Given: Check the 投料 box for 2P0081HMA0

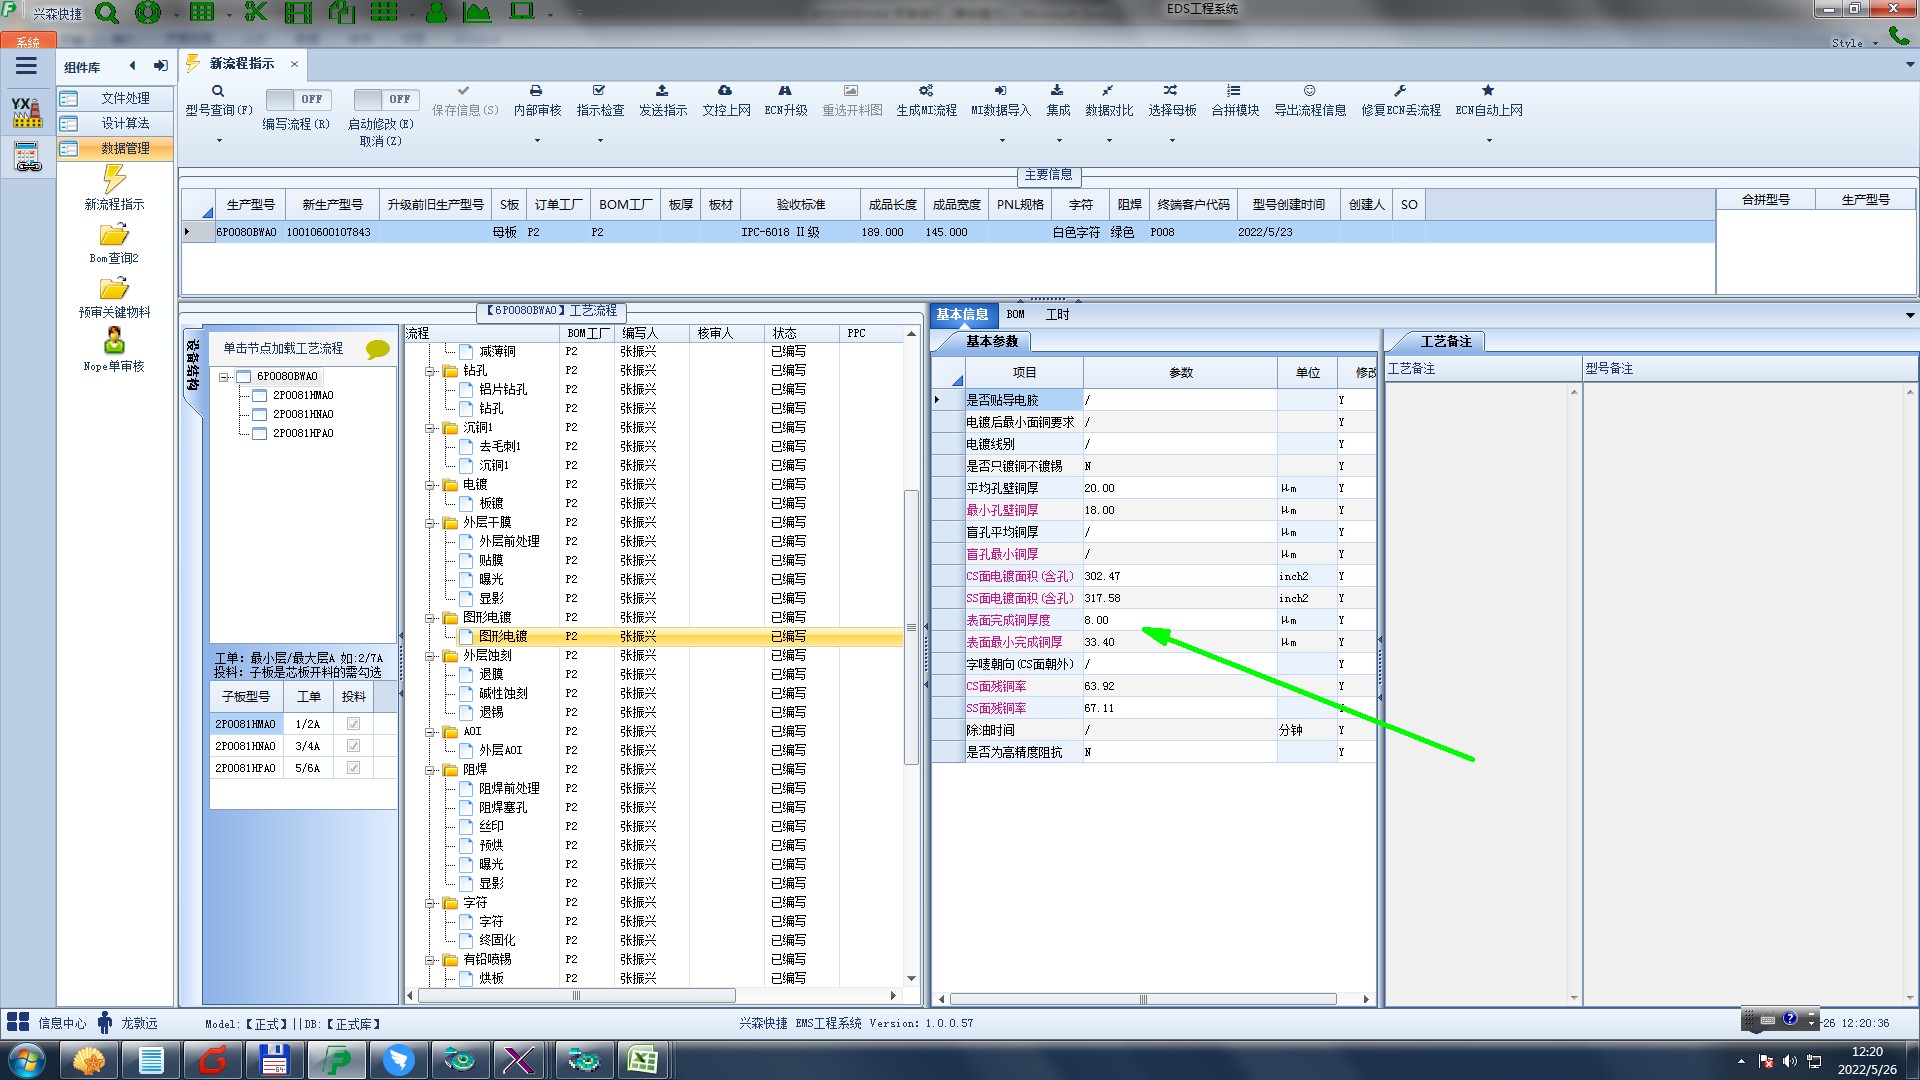Looking at the screenshot, I should 353,724.
